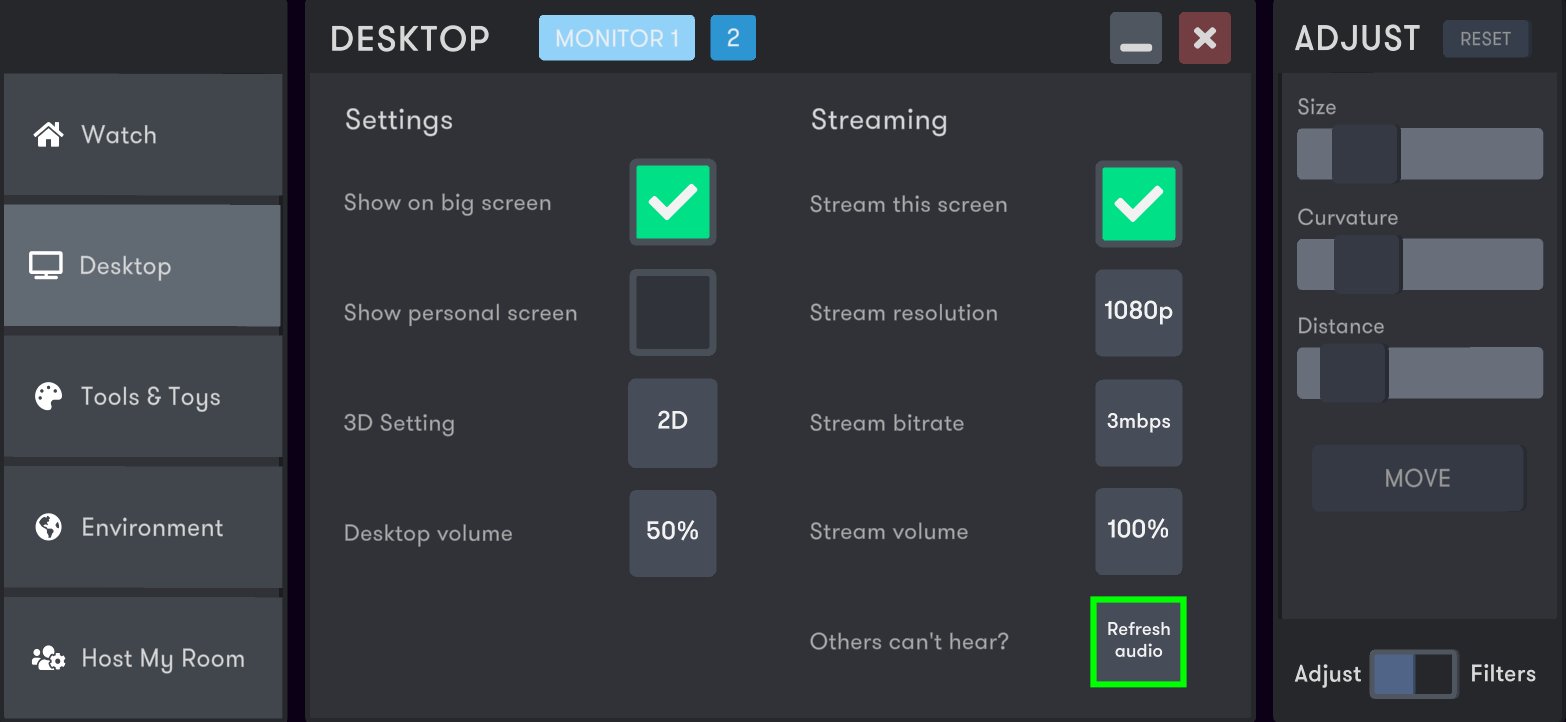Click the Host My Room icon
This screenshot has height=722, width=1566.
point(49,659)
